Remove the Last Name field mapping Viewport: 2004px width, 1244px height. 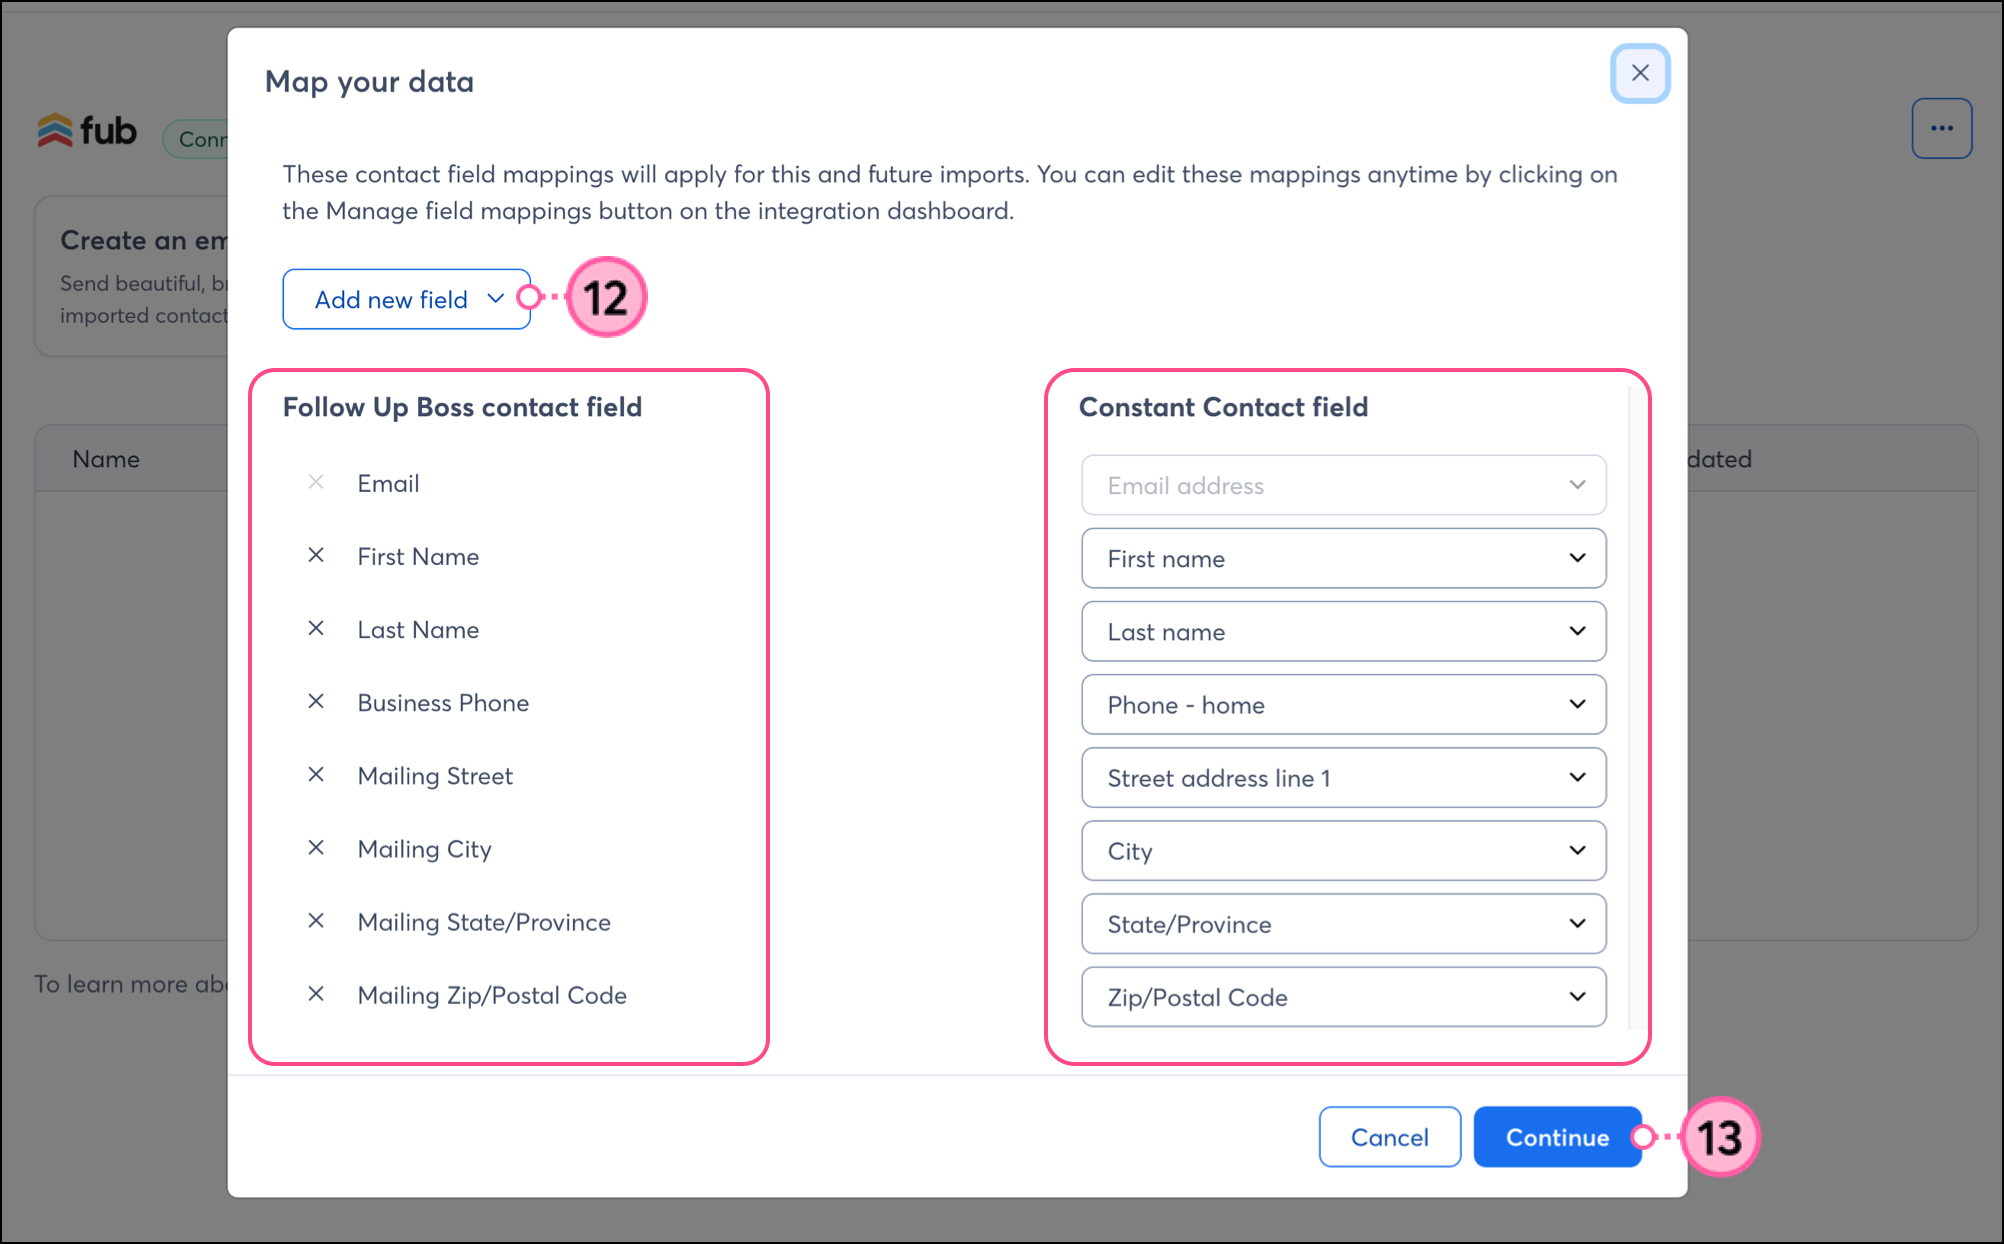click(x=316, y=628)
